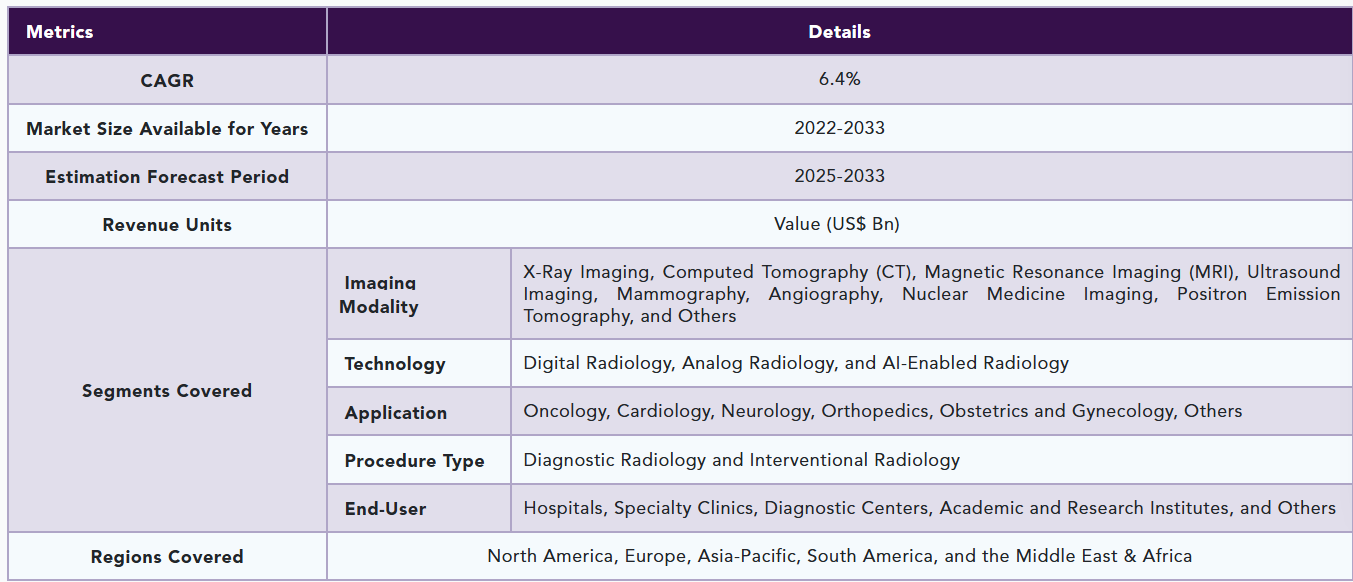This screenshot has height=582, width=1353.
Task: Select the Revenue Units label
Action: pos(167,224)
